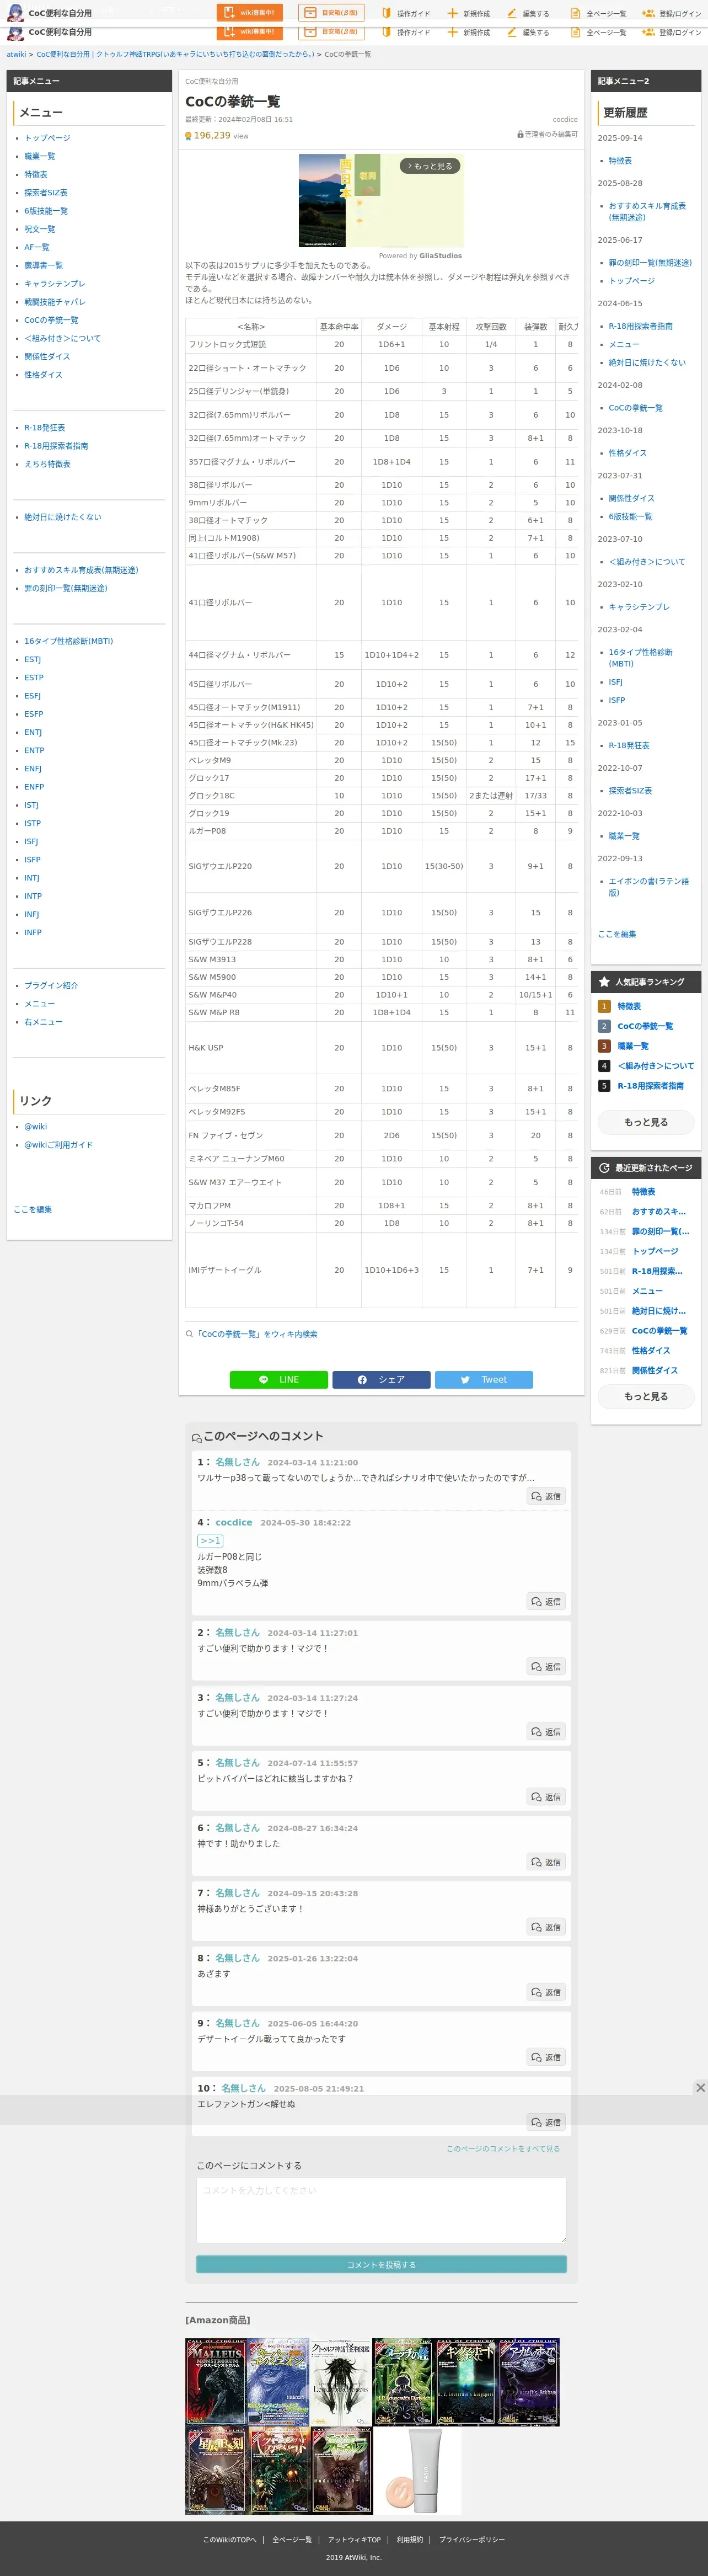Reply to comment 5 about ピットバイパー
The image size is (708, 2576).
(546, 1797)
